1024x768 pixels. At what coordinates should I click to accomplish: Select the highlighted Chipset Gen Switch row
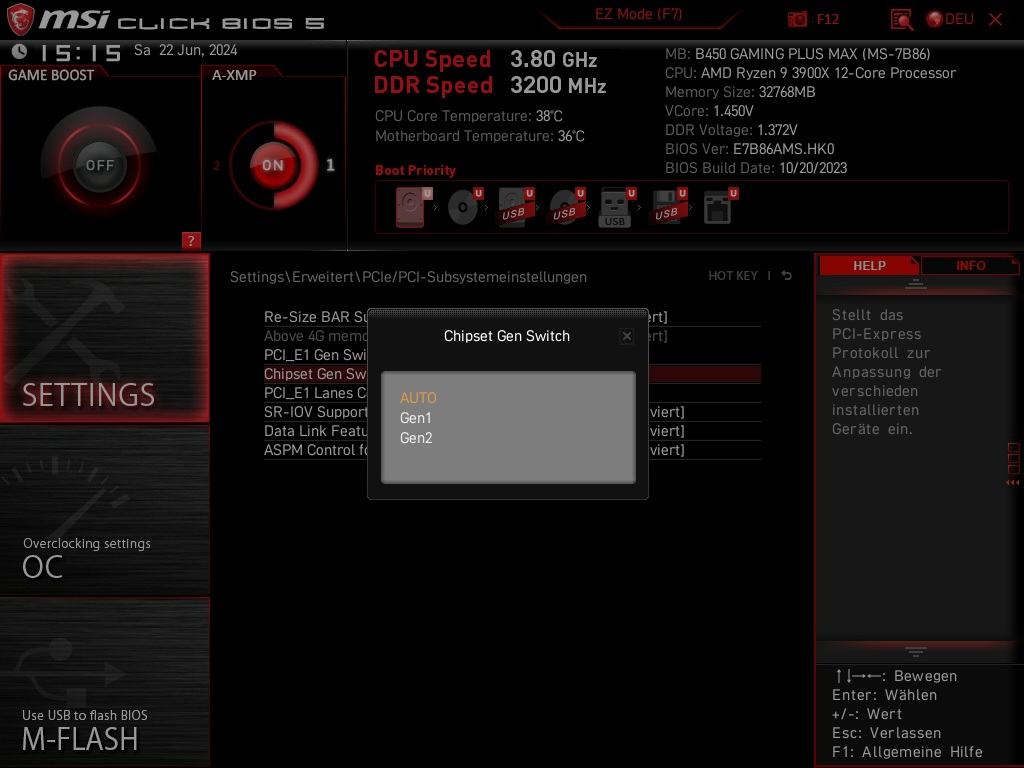512,374
